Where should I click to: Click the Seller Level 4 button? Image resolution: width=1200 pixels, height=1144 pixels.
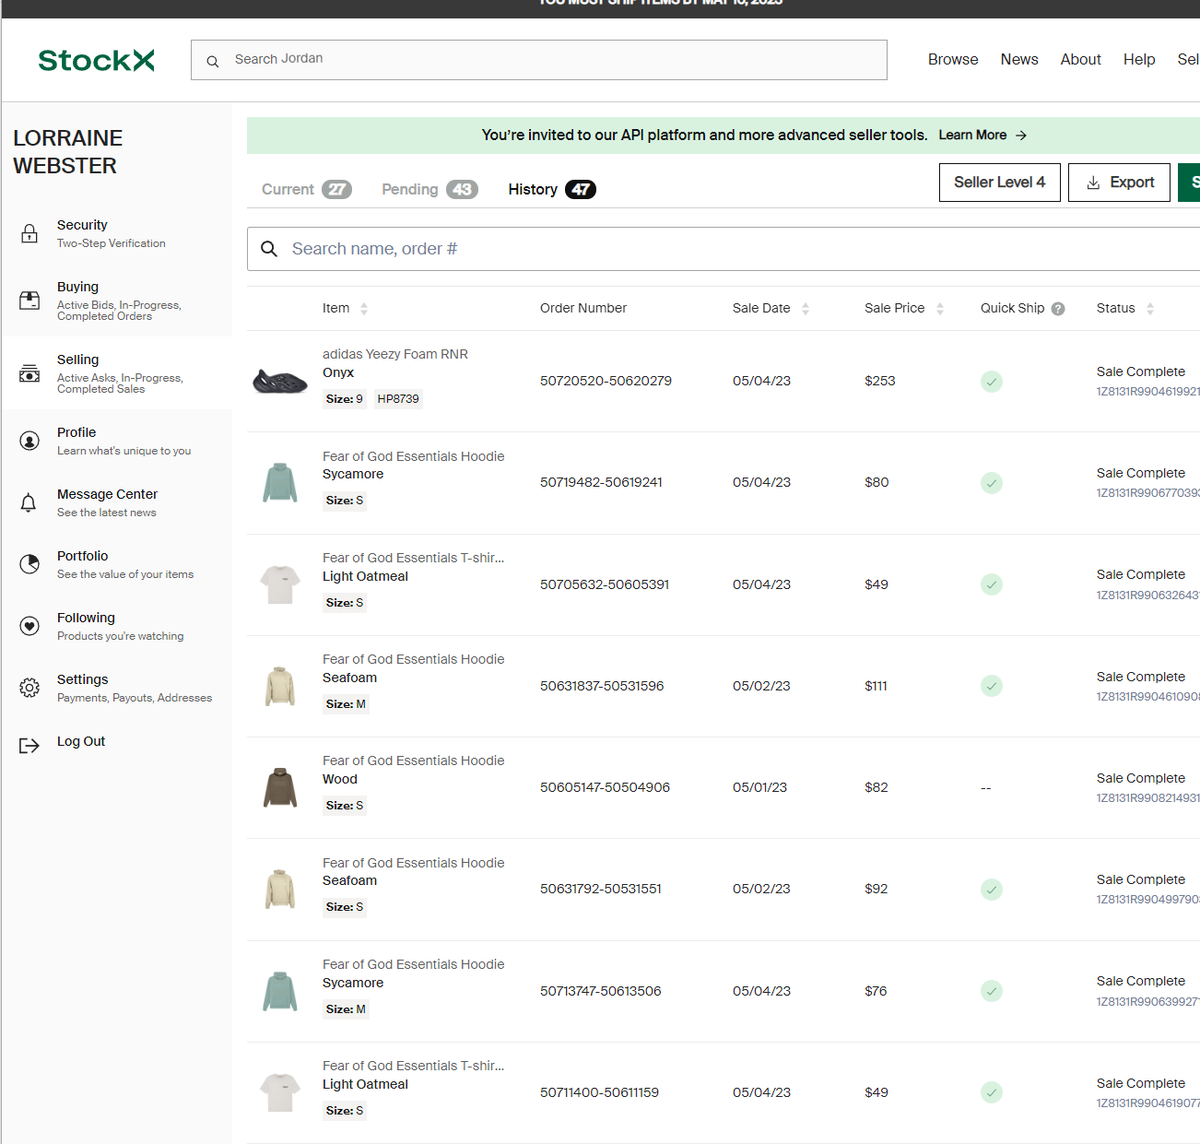click(x=1000, y=182)
